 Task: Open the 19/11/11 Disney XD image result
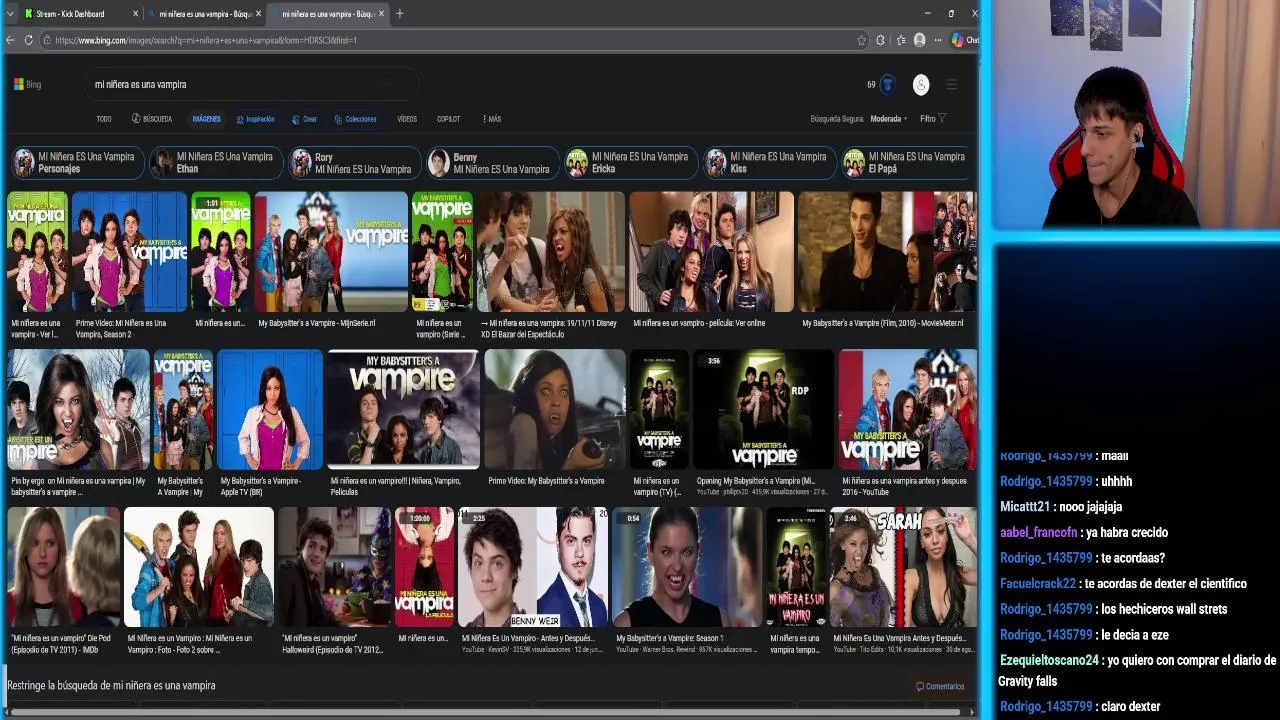(551, 252)
